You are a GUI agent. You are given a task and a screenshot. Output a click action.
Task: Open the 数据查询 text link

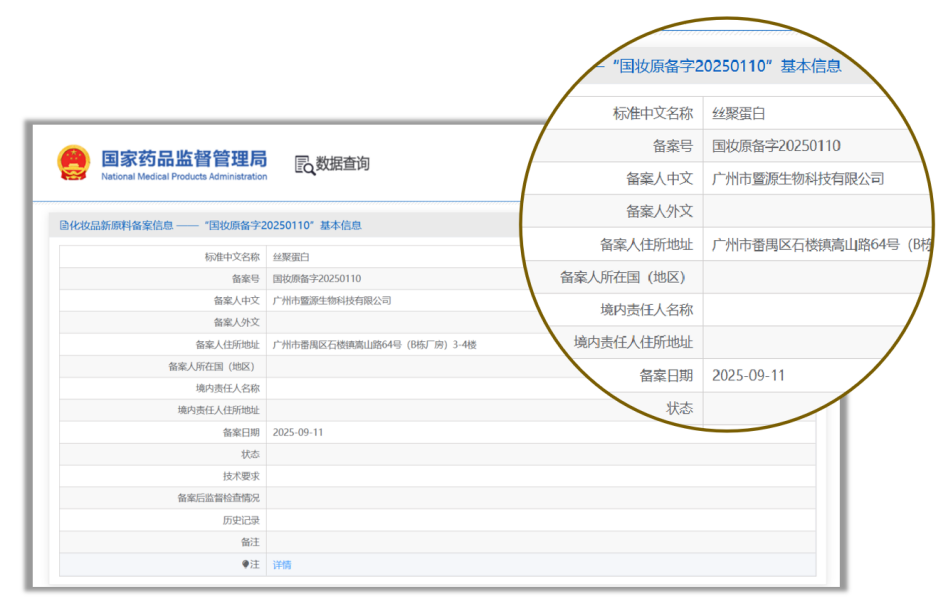point(343,164)
